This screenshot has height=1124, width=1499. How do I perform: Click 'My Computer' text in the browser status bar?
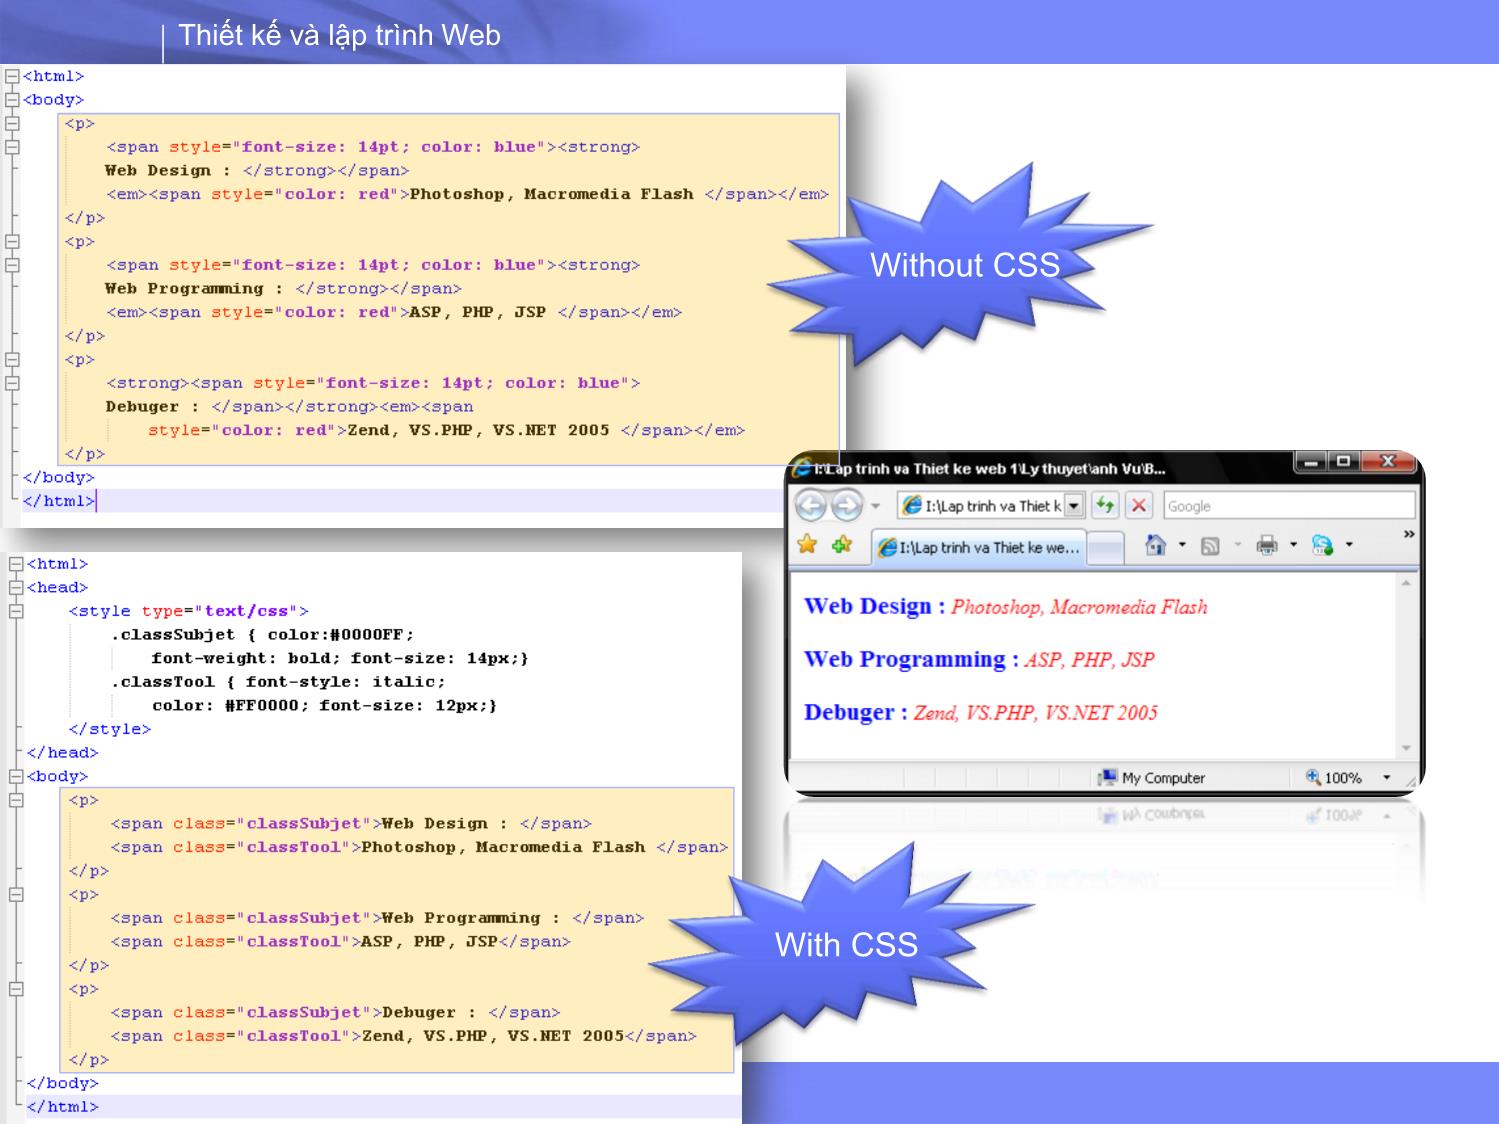pyautogui.click(x=1163, y=778)
